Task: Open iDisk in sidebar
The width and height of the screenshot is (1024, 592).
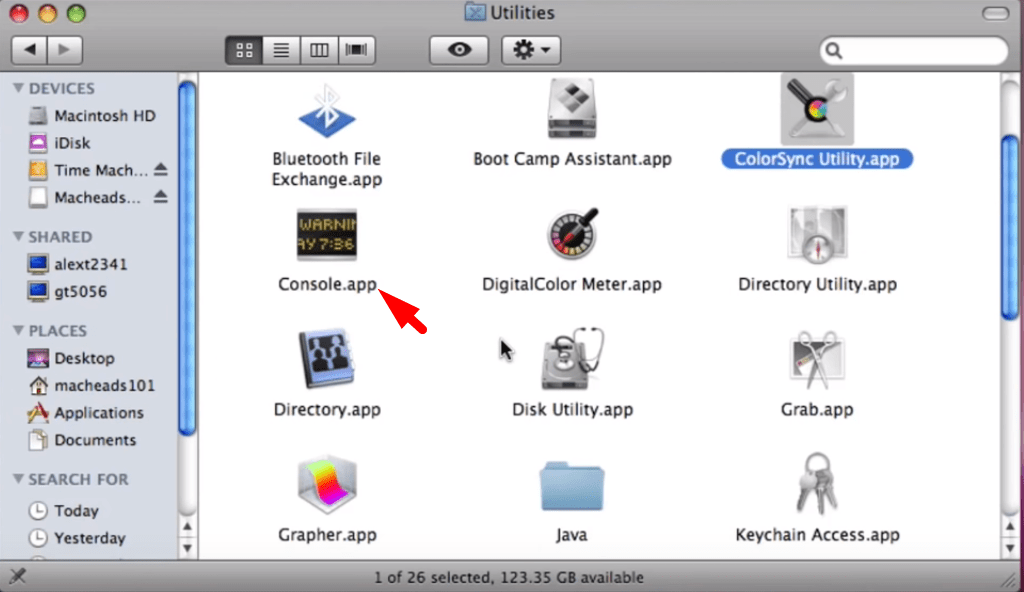Action: click(59, 143)
